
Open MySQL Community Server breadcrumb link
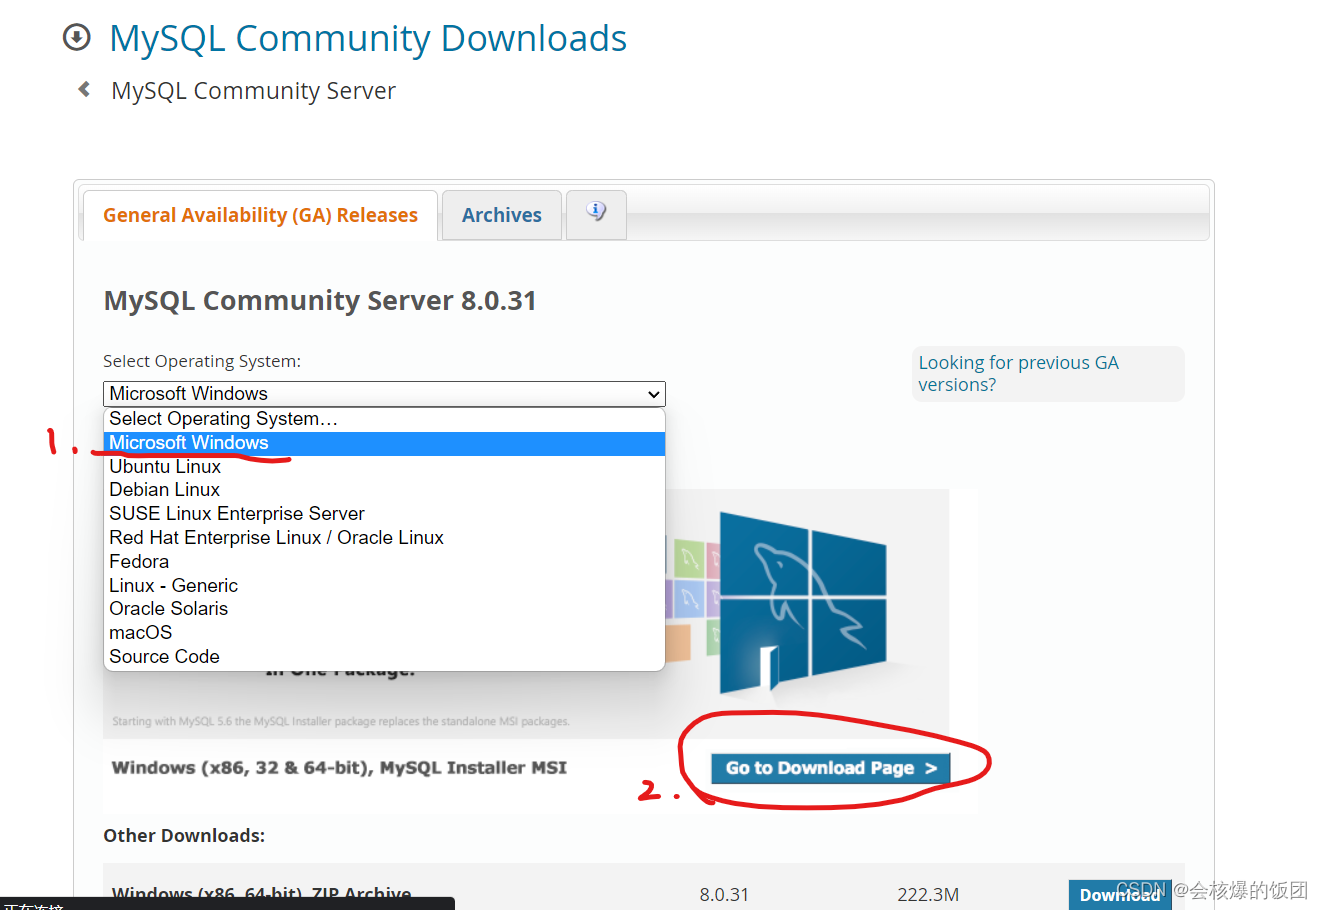point(253,91)
